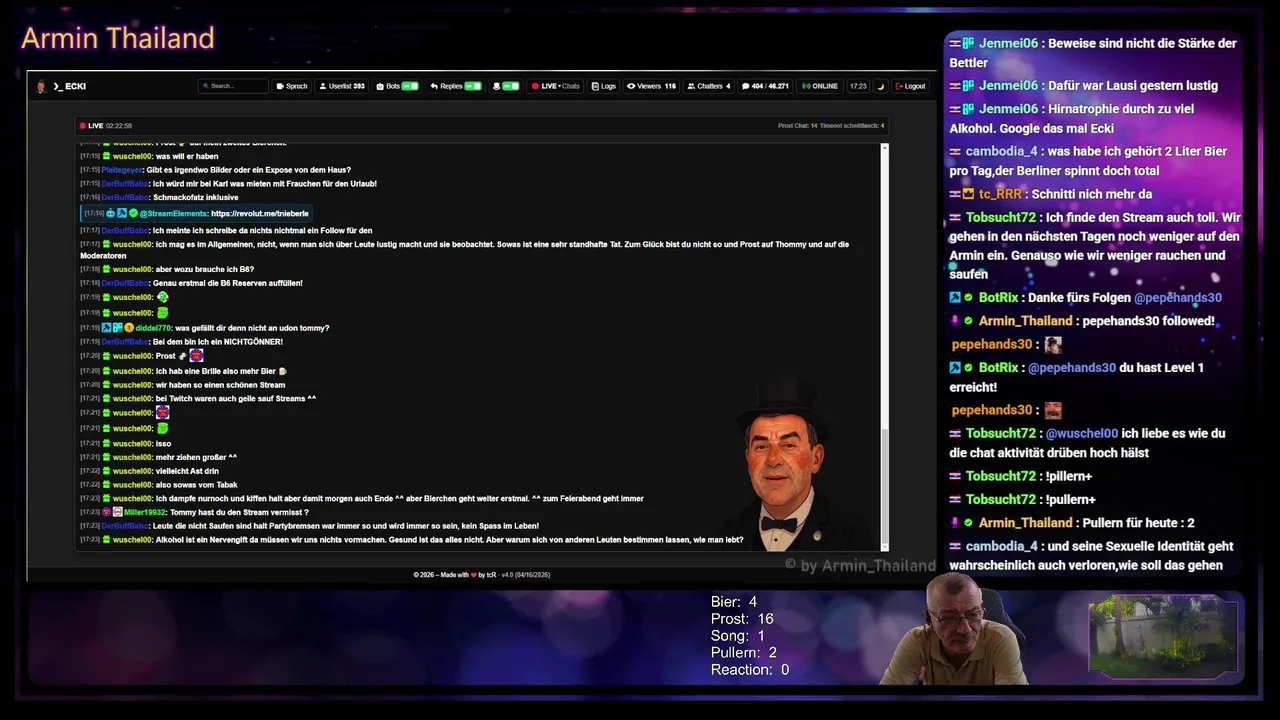Screen dimensions: 1280x720
Task: Focus the Search input field
Action: click(233, 86)
